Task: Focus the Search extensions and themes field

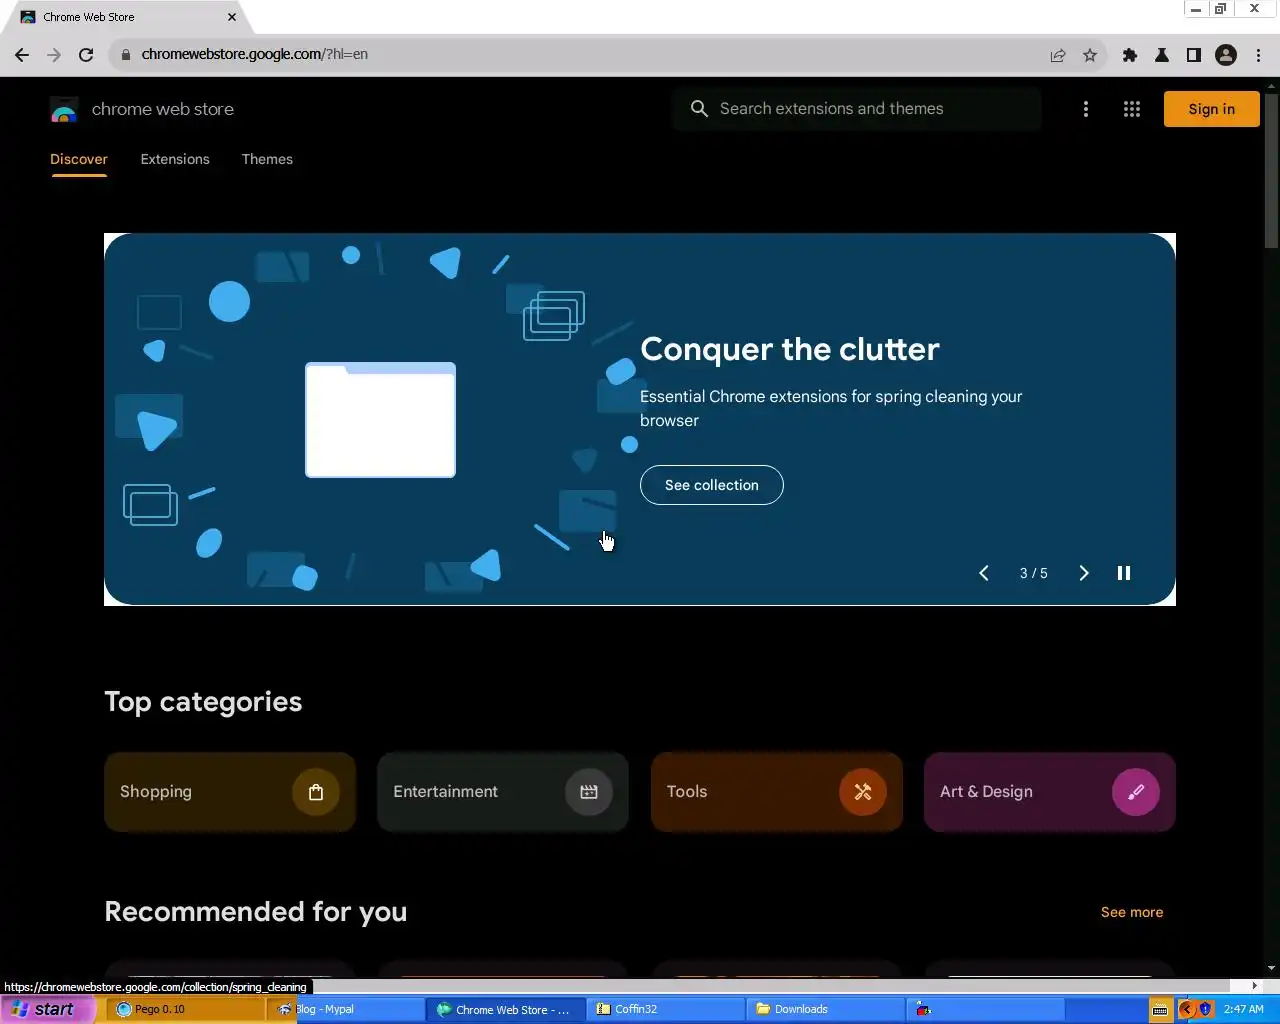Action: (x=858, y=109)
